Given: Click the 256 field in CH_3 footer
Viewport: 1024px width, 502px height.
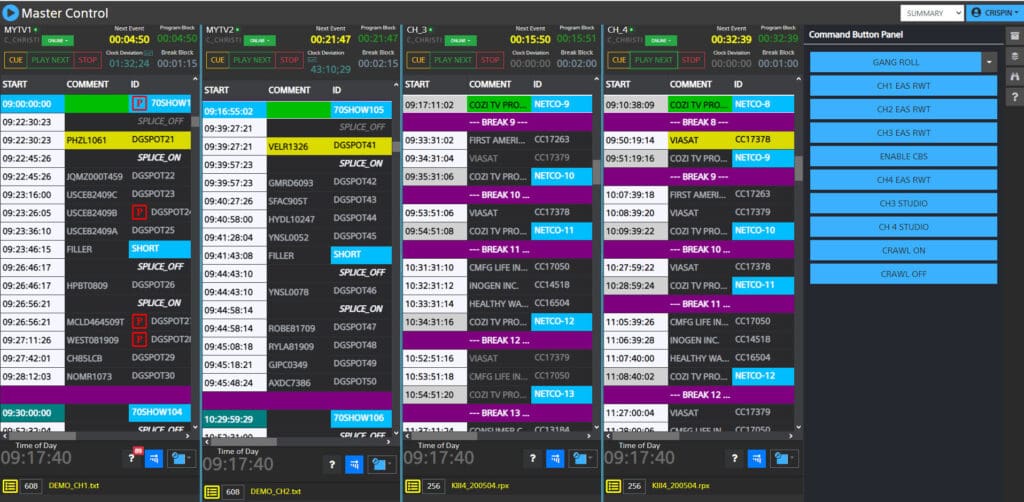Looking at the screenshot, I should pyautogui.click(x=434, y=486).
